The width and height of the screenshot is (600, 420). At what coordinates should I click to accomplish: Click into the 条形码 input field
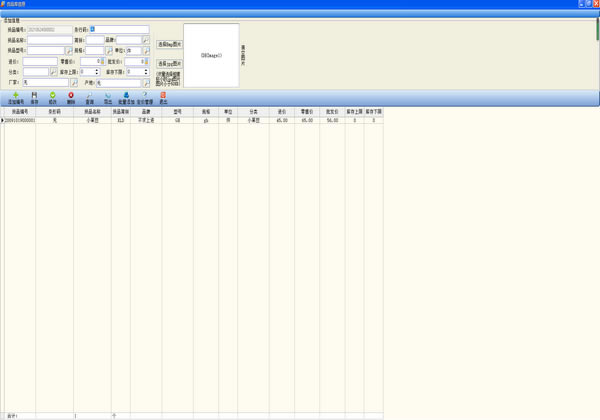(119, 30)
